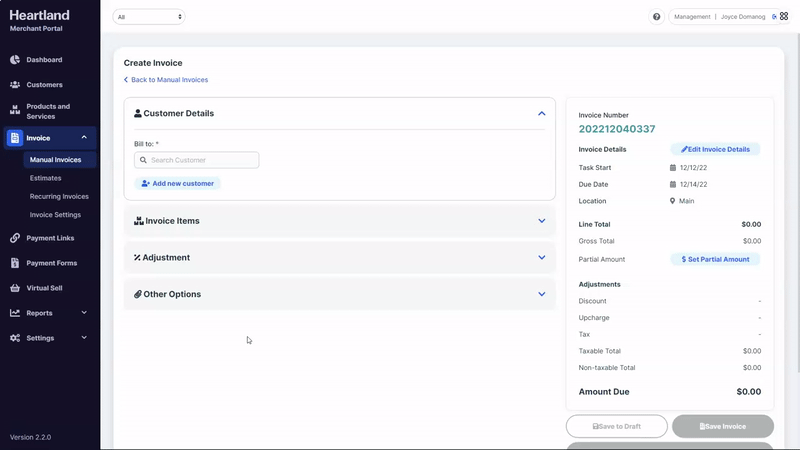The width and height of the screenshot is (800, 450).
Task: Click the Dashboard icon in sidebar
Action: coord(15,60)
